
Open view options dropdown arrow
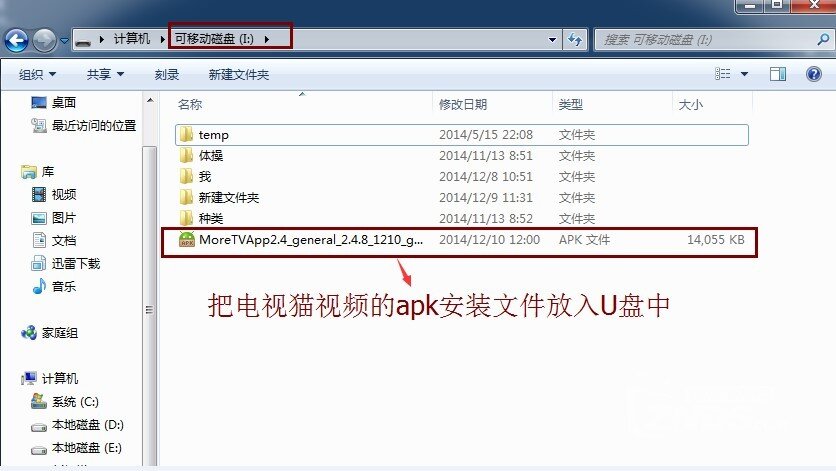pyautogui.click(x=744, y=74)
